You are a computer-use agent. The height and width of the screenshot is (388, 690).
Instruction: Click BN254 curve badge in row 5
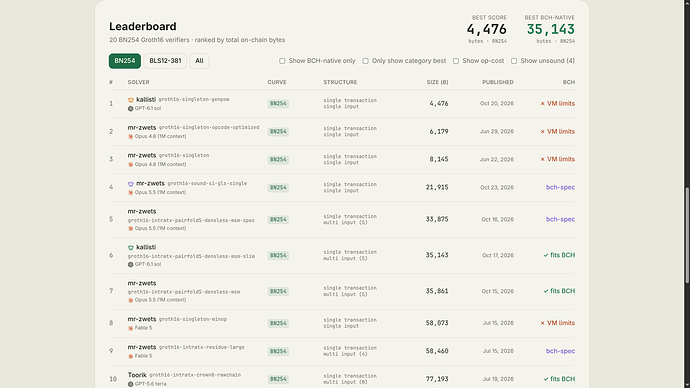pos(278,220)
